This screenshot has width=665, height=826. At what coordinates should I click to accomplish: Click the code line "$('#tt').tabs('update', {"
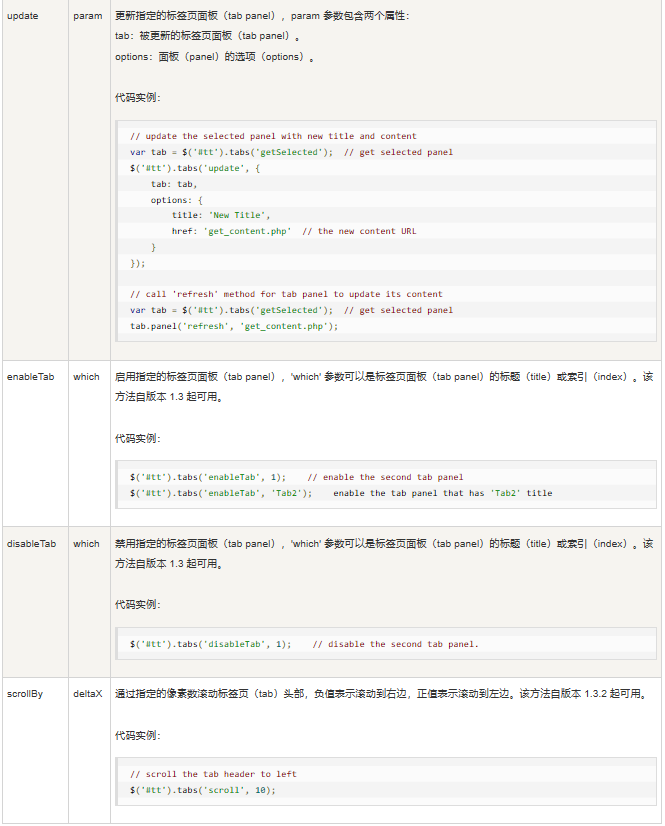click(x=195, y=168)
